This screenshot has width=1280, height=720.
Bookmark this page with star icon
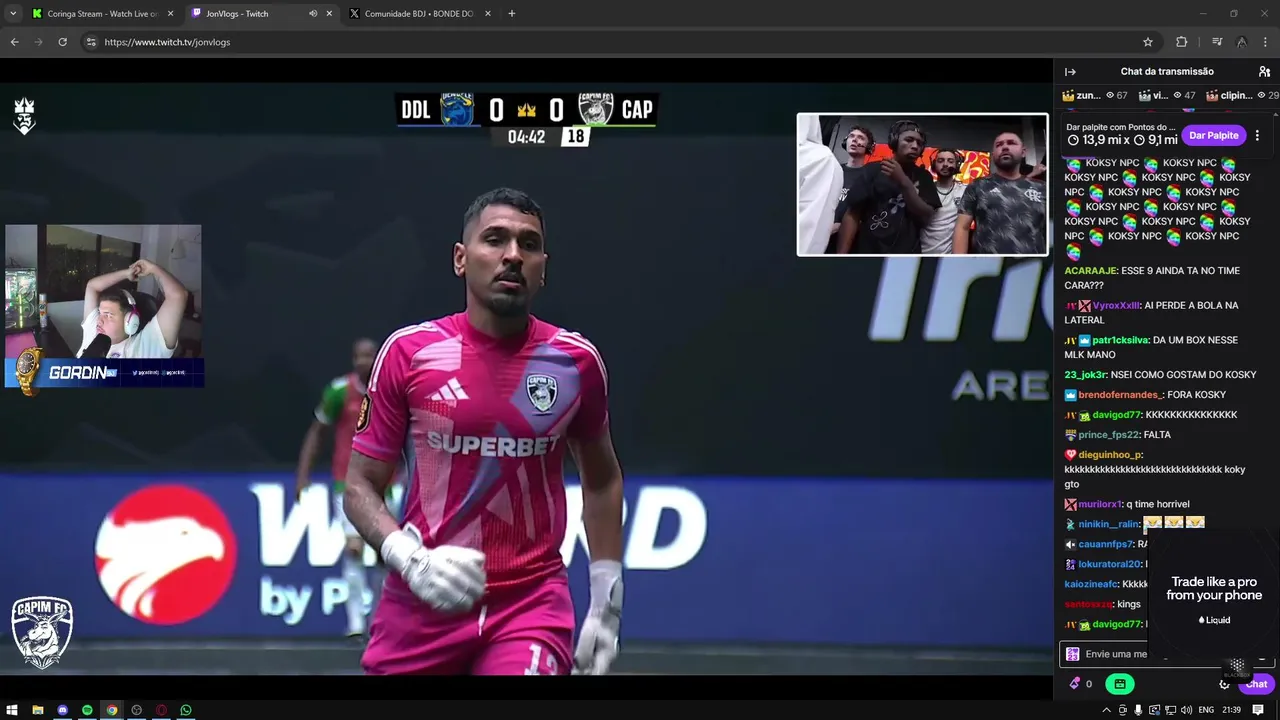pos(1148,42)
